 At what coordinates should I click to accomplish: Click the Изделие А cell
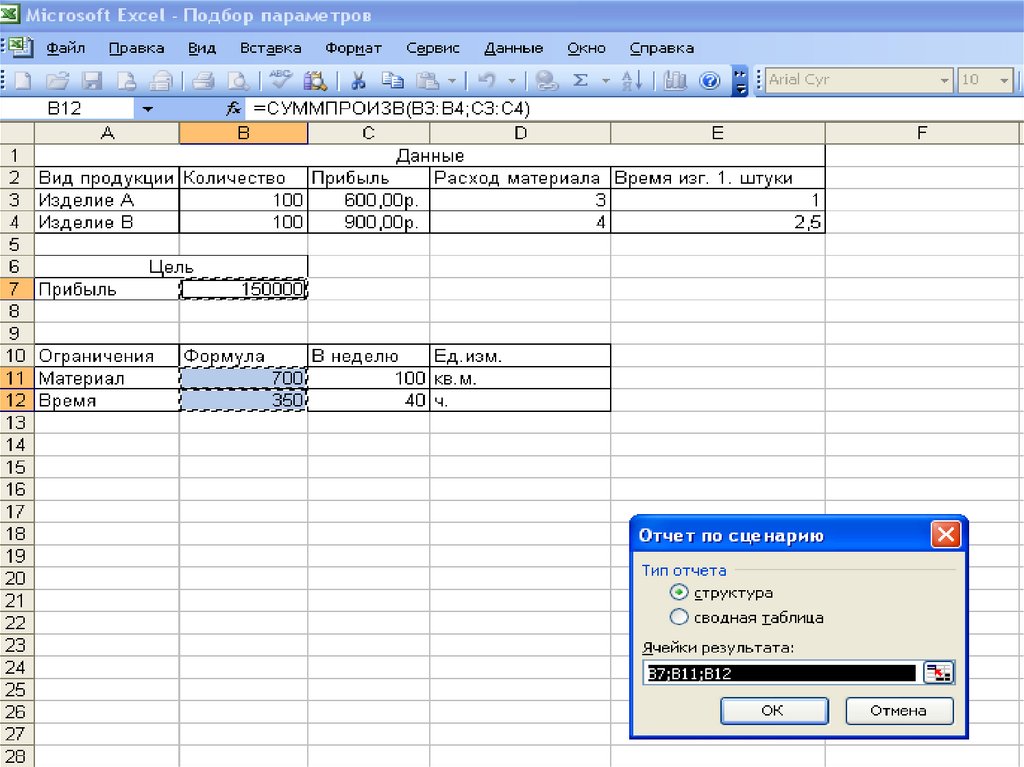106,200
